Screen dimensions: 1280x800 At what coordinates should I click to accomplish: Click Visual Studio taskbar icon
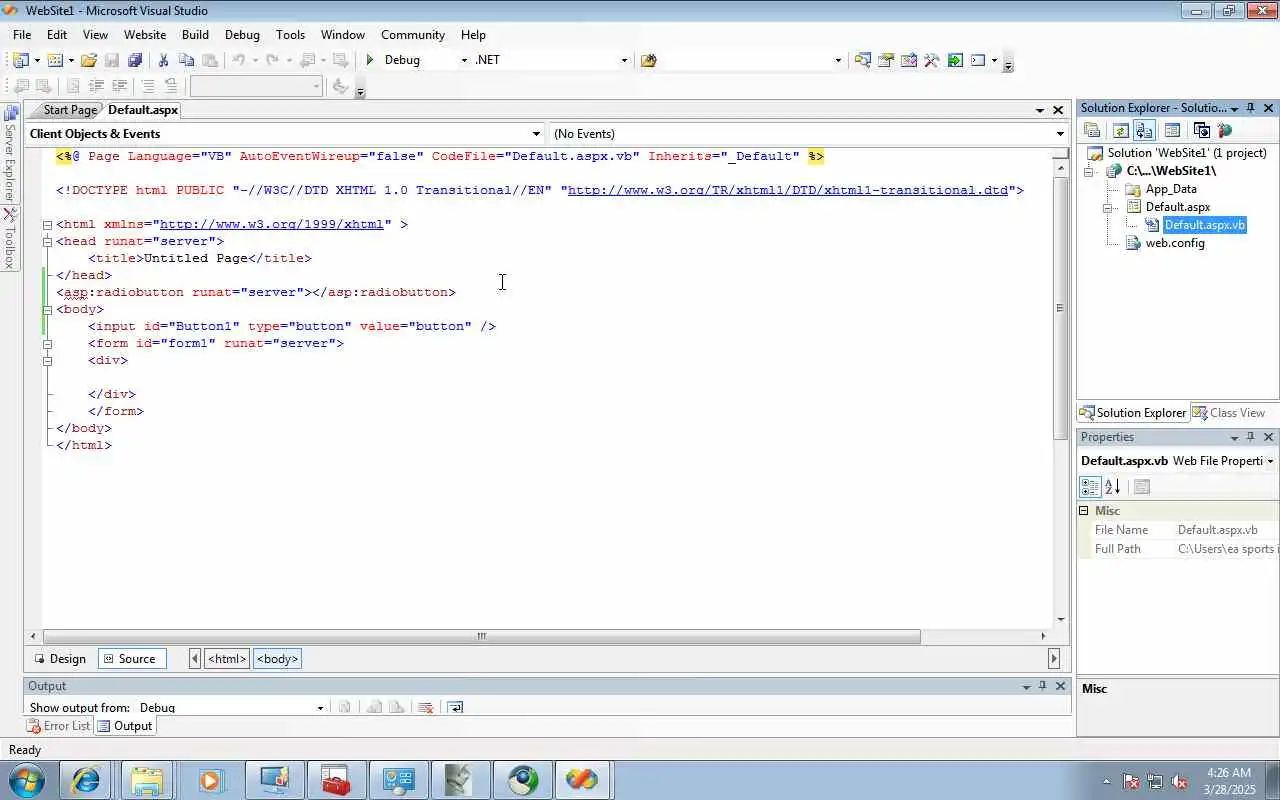point(582,780)
